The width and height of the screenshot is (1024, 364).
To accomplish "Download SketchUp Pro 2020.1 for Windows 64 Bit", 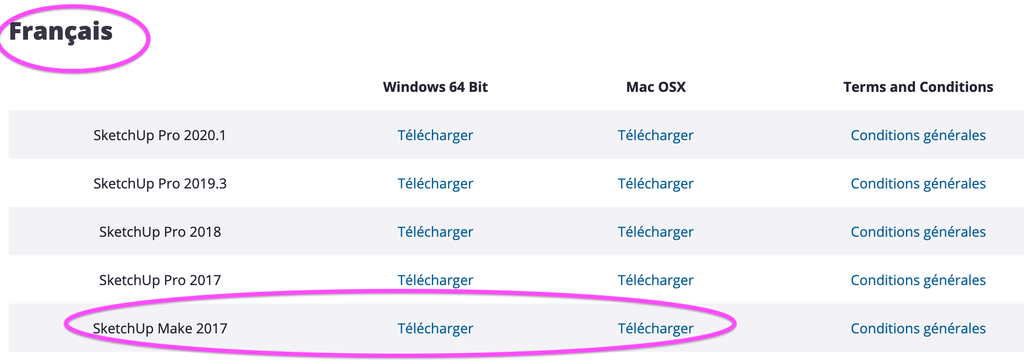I will 435,135.
